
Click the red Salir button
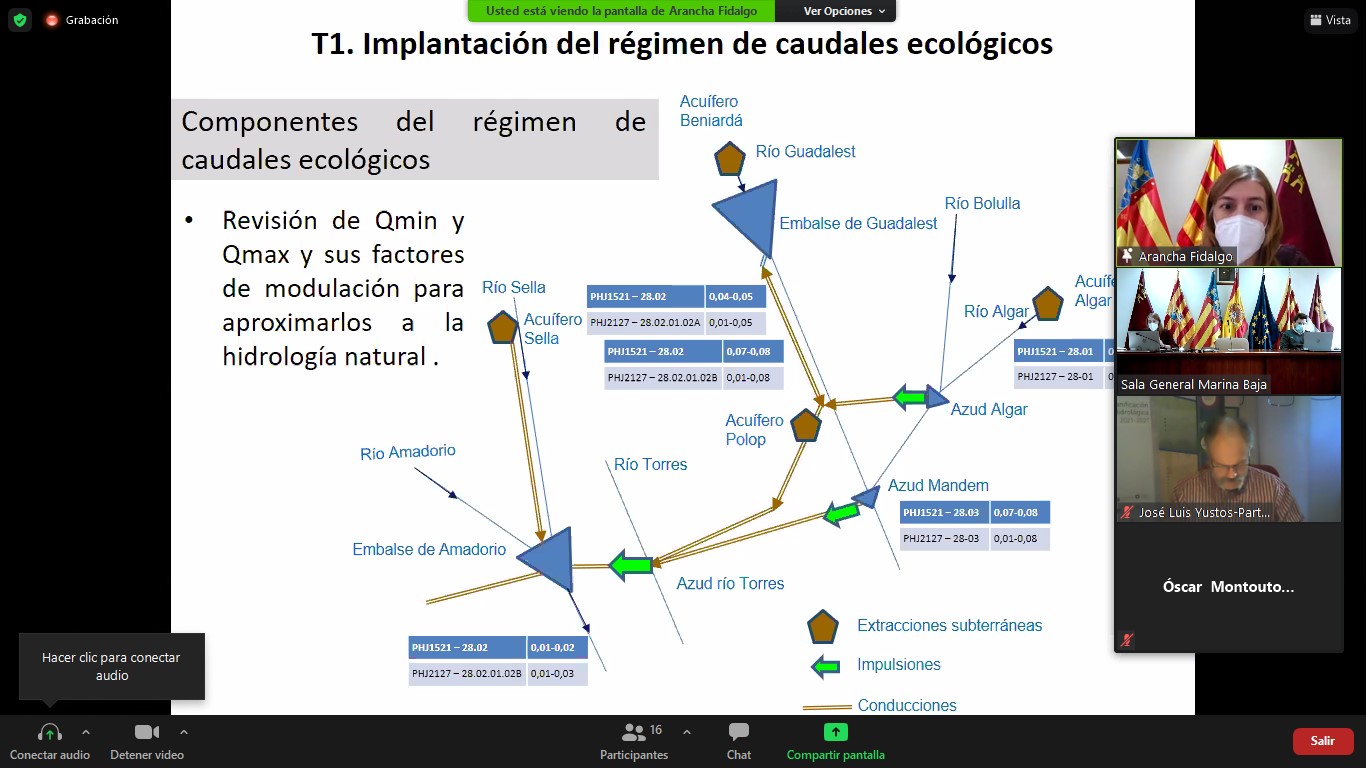pos(1323,741)
